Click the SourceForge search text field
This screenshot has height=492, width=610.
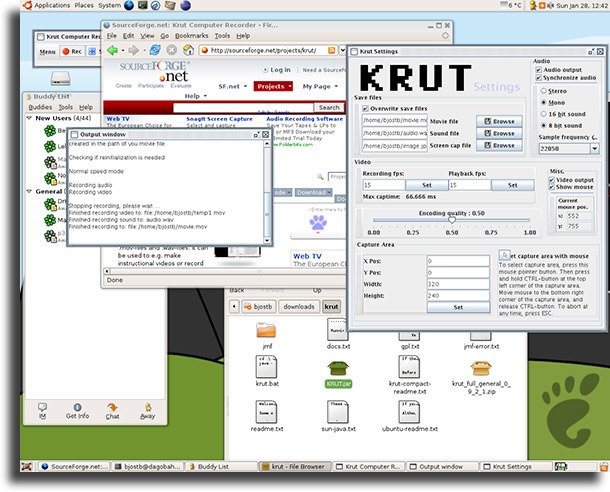pos(243,107)
